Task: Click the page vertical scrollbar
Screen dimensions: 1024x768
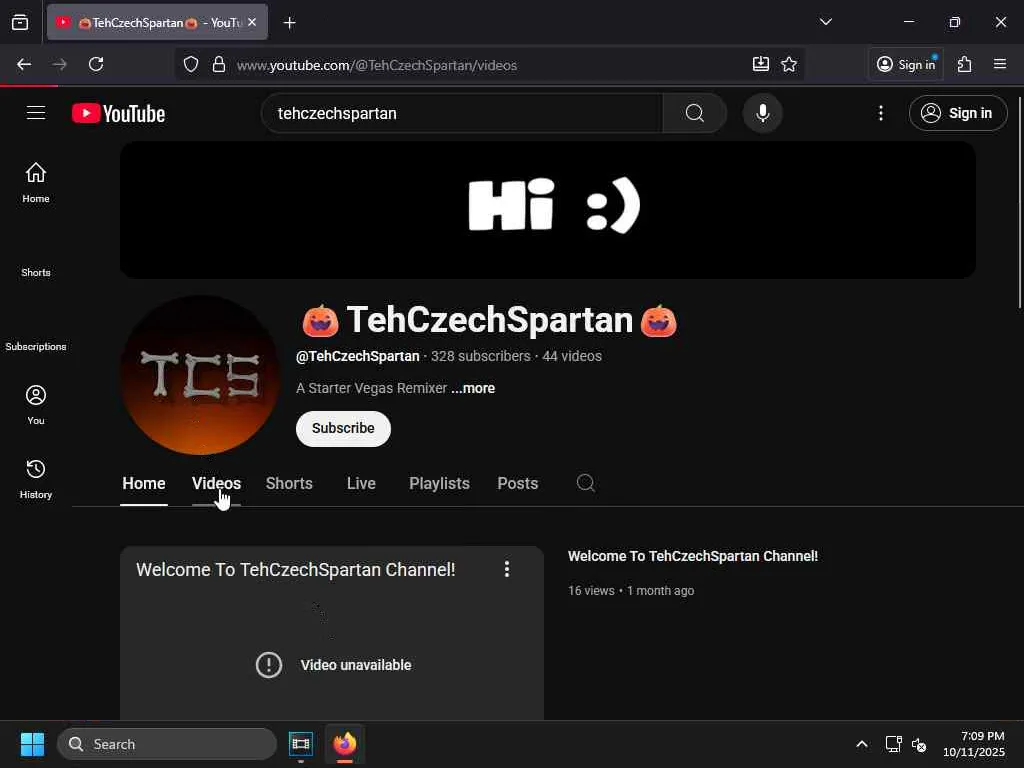Action: coord(1019,202)
